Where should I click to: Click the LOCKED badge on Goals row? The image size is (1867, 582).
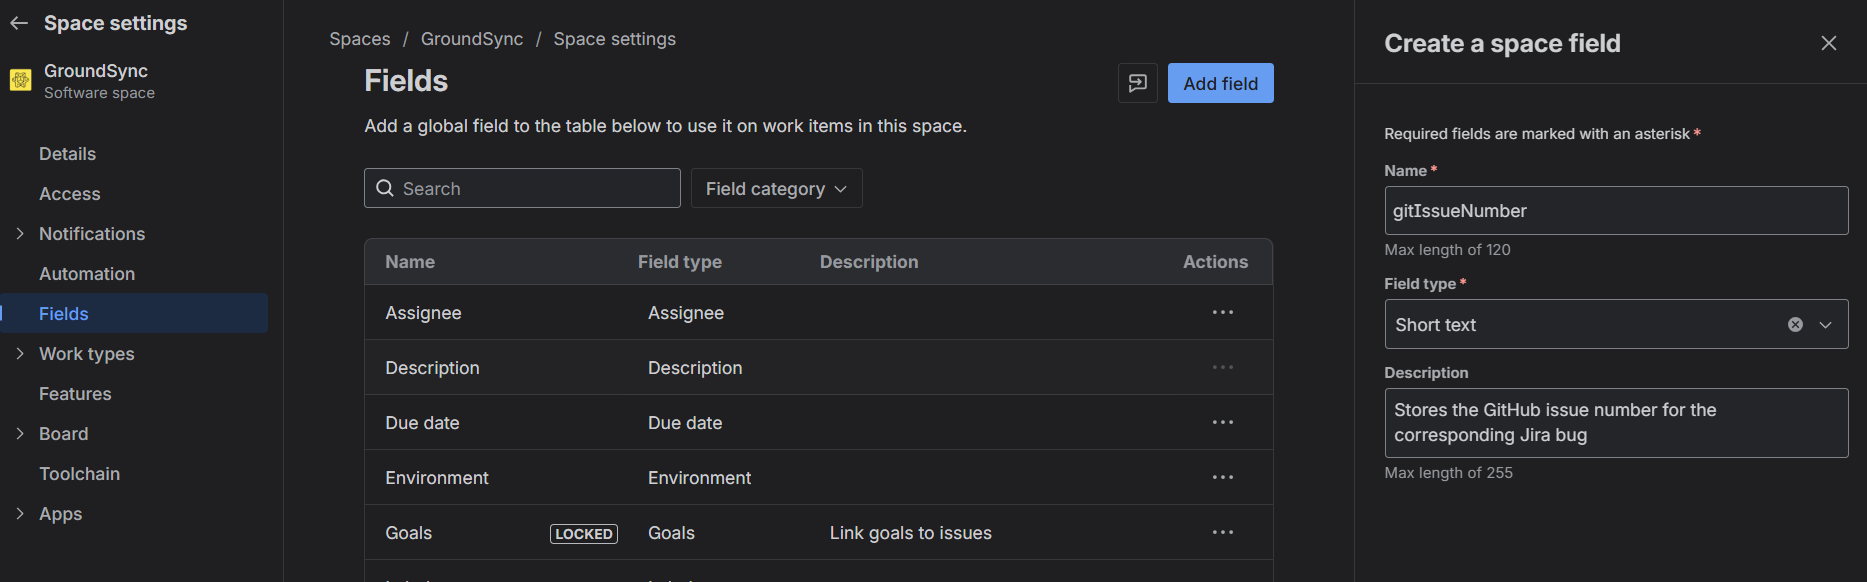tap(584, 534)
